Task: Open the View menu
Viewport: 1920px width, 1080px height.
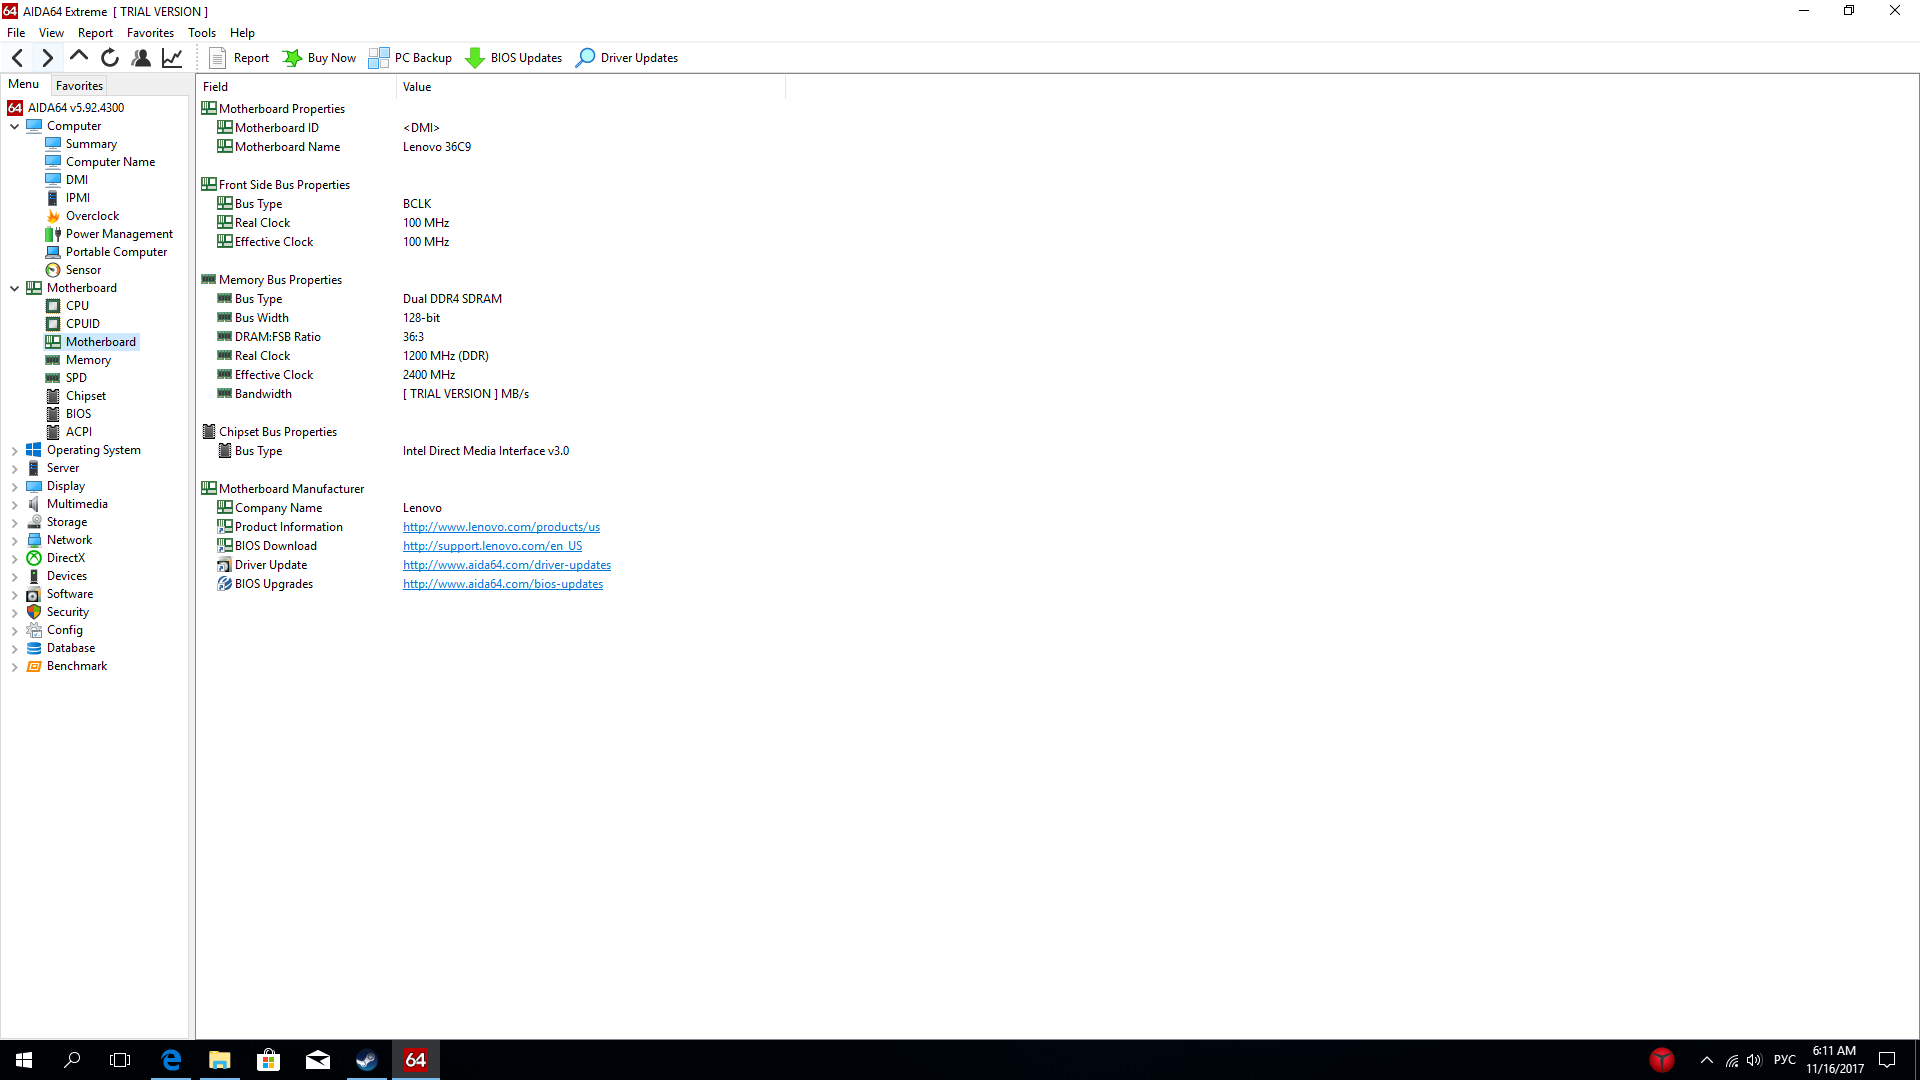Action: pos(51,33)
